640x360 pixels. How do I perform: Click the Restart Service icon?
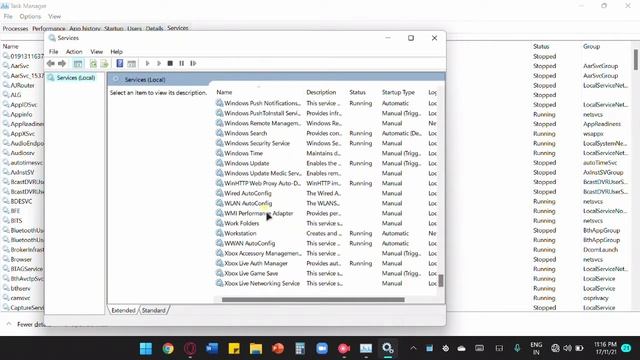pyautogui.click(x=193, y=63)
